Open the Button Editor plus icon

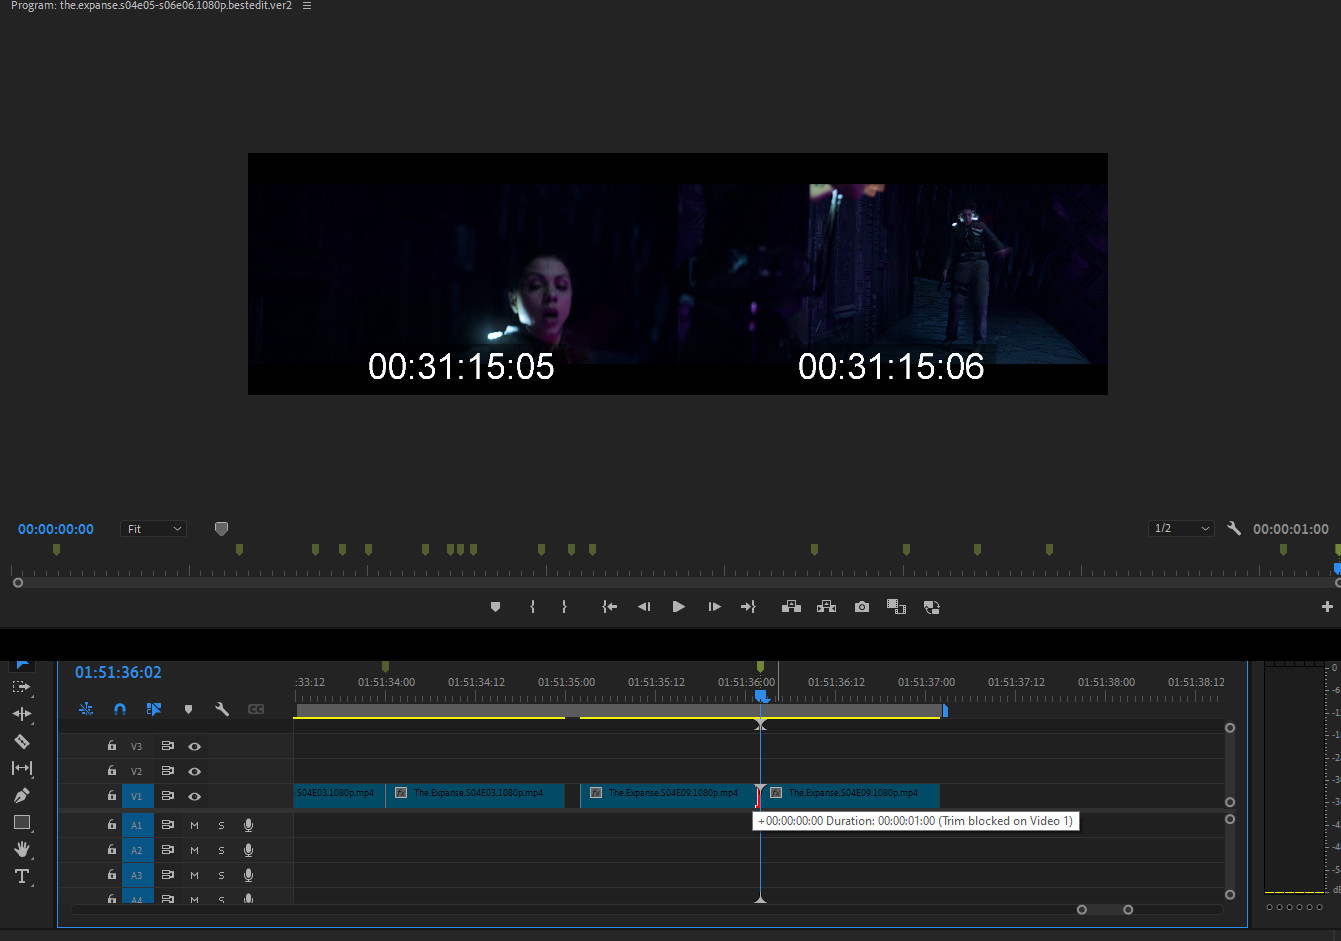click(1327, 607)
